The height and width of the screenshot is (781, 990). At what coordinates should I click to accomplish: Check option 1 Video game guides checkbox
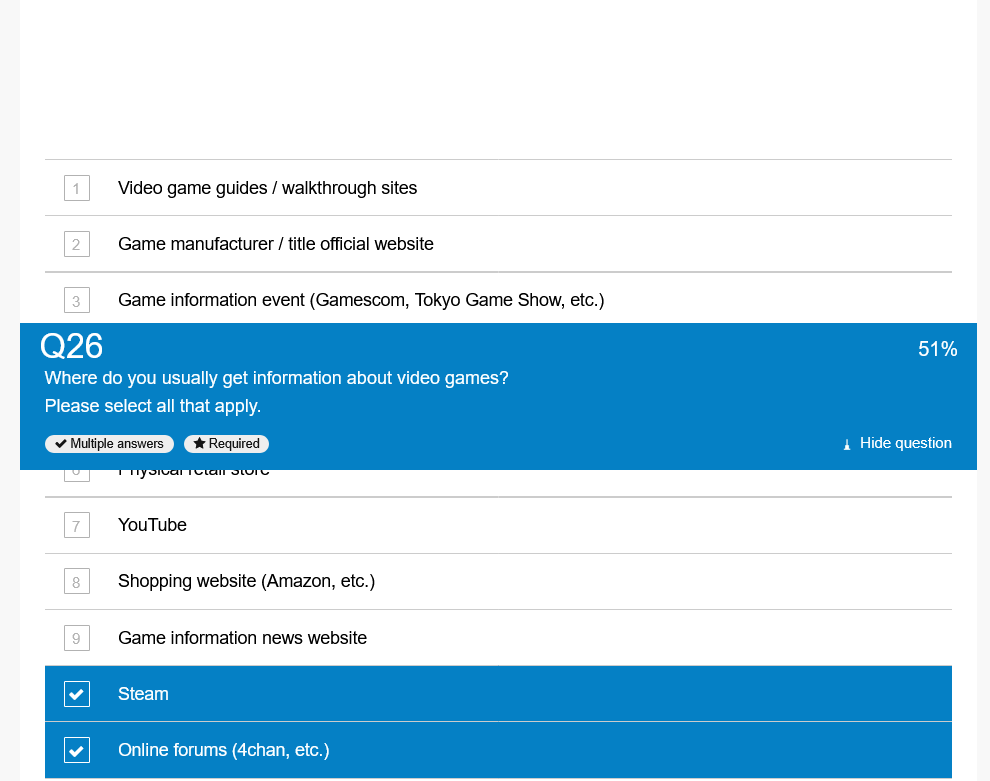click(x=76, y=188)
